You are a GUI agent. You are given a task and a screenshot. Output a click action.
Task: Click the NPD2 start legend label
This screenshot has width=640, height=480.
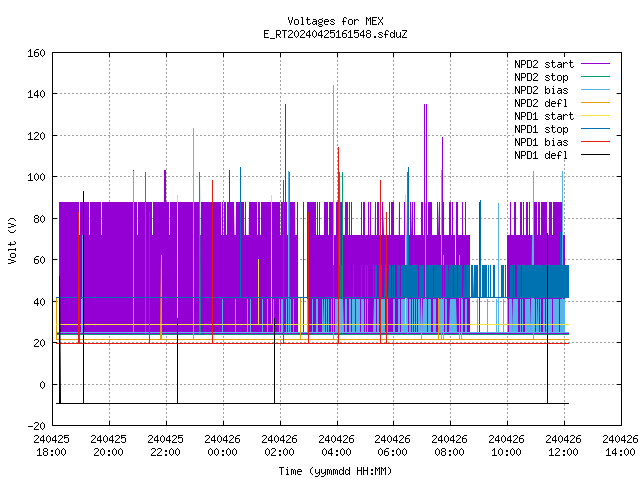(x=544, y=64)
